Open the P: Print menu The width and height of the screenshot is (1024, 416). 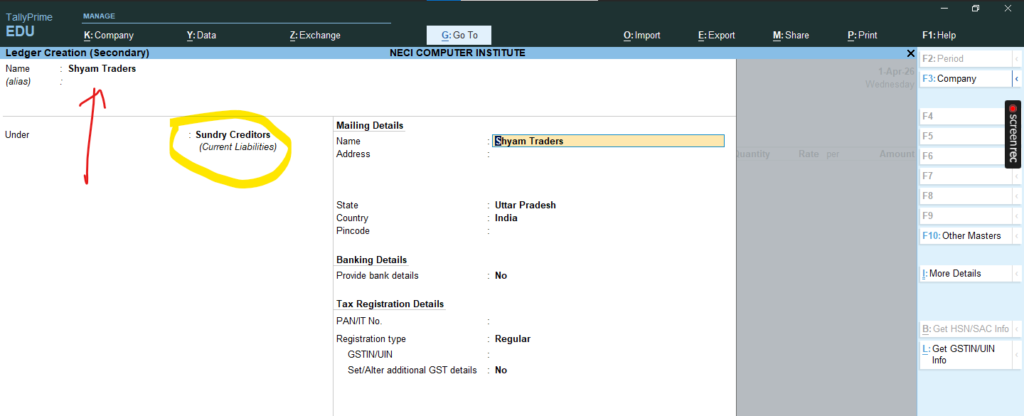(862, 35)
